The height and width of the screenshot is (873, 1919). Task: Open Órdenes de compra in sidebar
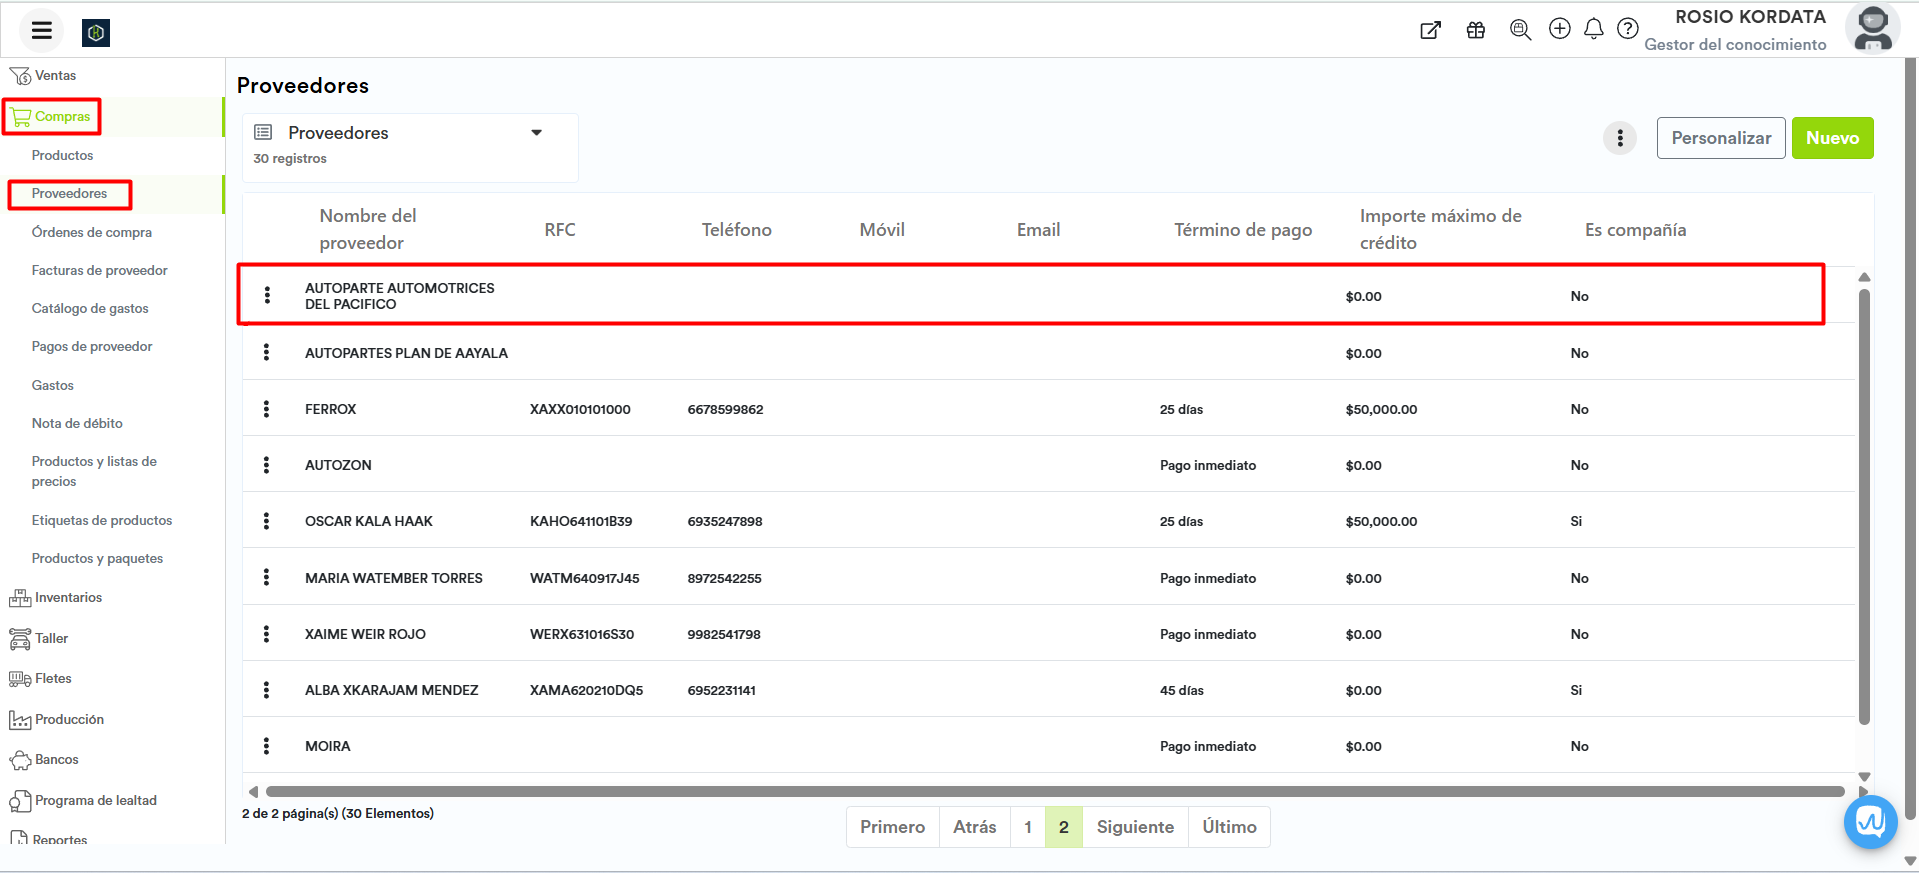point(92,232)
